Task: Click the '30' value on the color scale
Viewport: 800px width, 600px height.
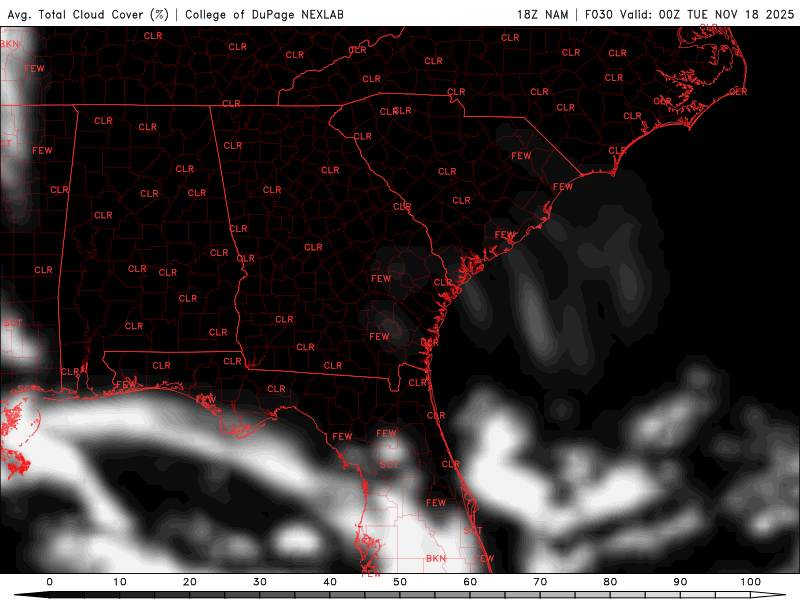Action: [260, 582]
